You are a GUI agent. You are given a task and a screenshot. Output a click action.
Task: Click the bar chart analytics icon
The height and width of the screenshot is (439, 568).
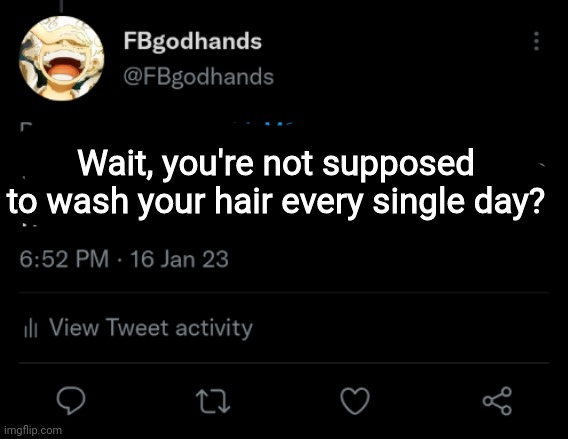(x=30, y=328)
